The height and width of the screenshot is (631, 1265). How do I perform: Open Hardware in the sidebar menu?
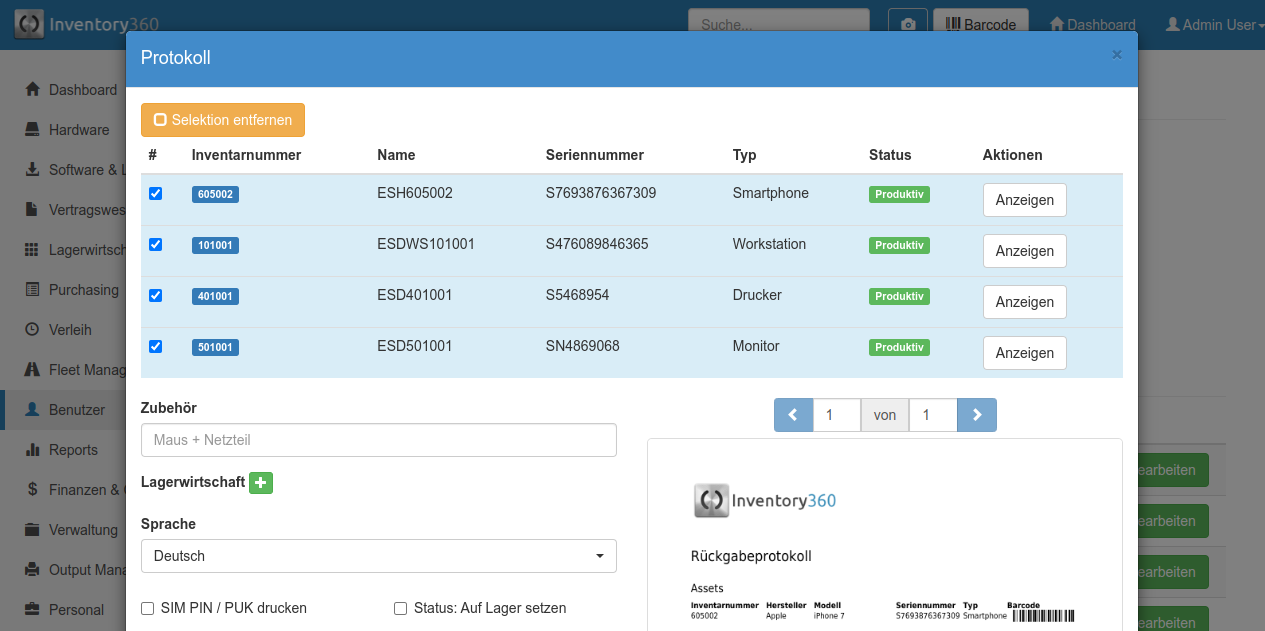tap(79, 130)
